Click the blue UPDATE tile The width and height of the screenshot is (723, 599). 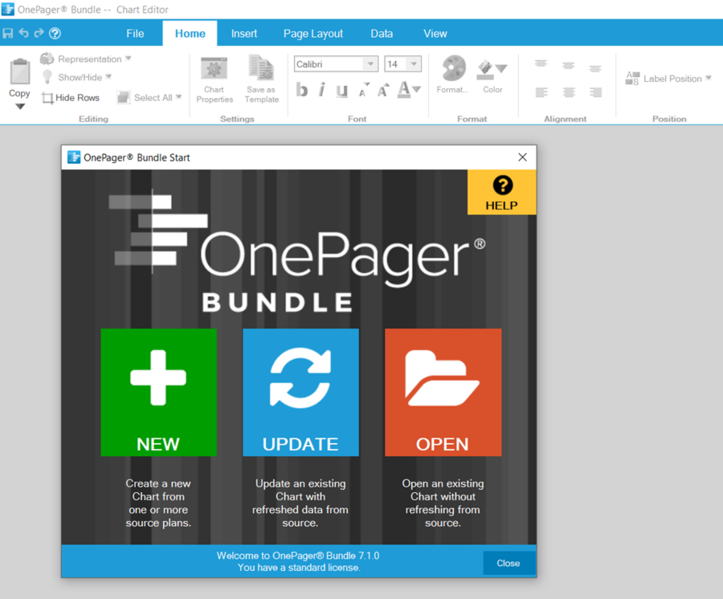[301, 392]
